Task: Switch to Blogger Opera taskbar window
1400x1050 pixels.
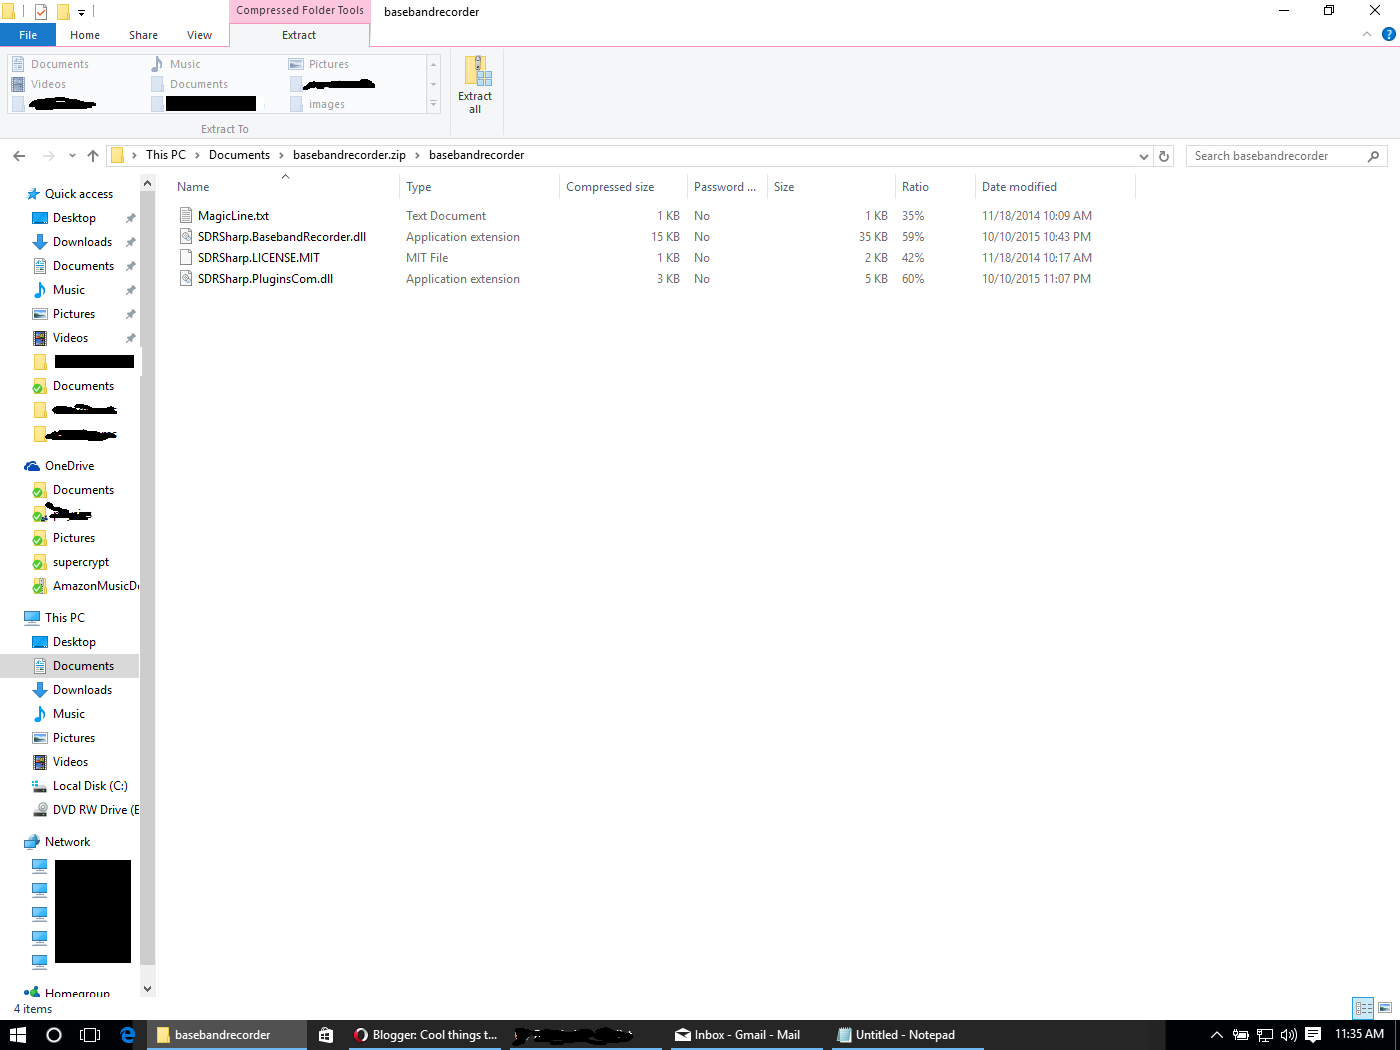Action: point(426,1035)
